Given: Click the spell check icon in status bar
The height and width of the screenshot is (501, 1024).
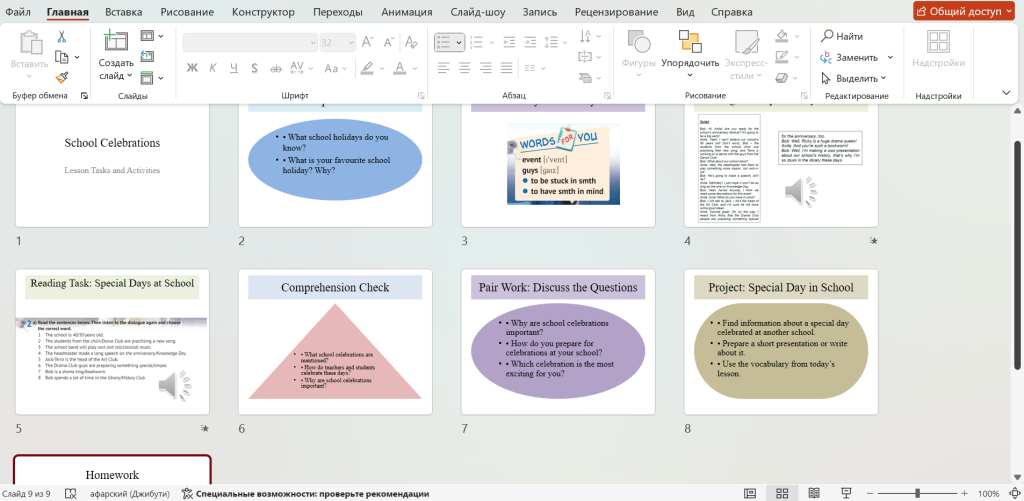Looking at the screenshot, I should point(70,493).
